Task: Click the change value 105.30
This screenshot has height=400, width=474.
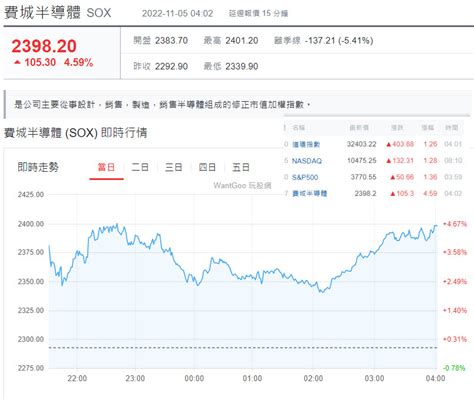Action: coord(40,62)
